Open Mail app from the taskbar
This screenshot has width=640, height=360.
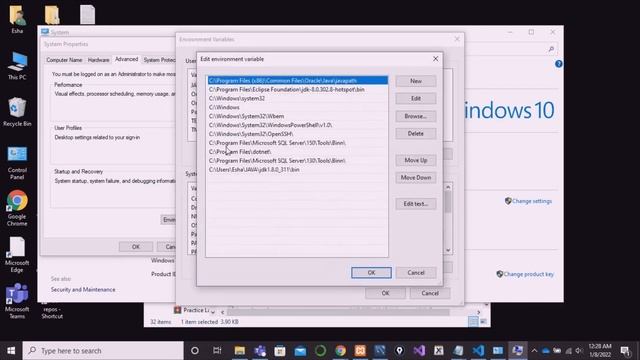pyautogui.click(x=300, y=351)
